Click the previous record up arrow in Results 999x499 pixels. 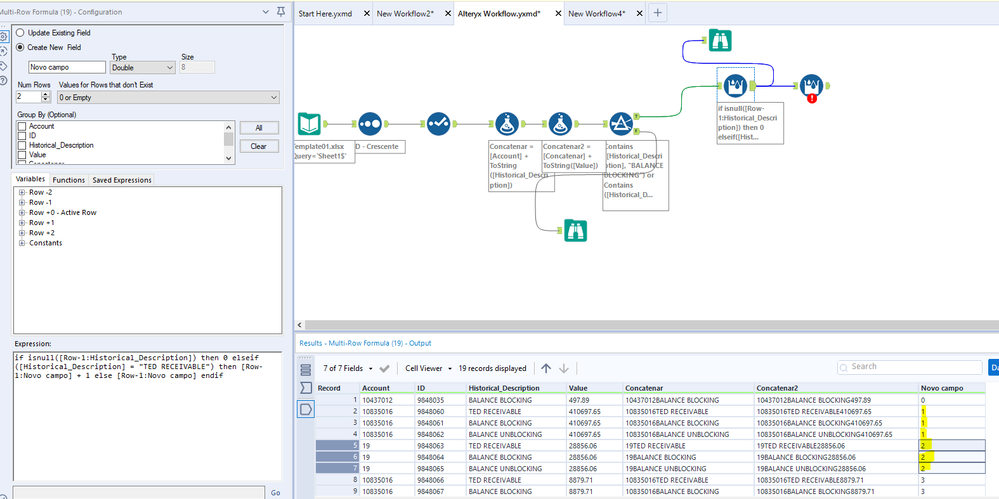(546, 368)
